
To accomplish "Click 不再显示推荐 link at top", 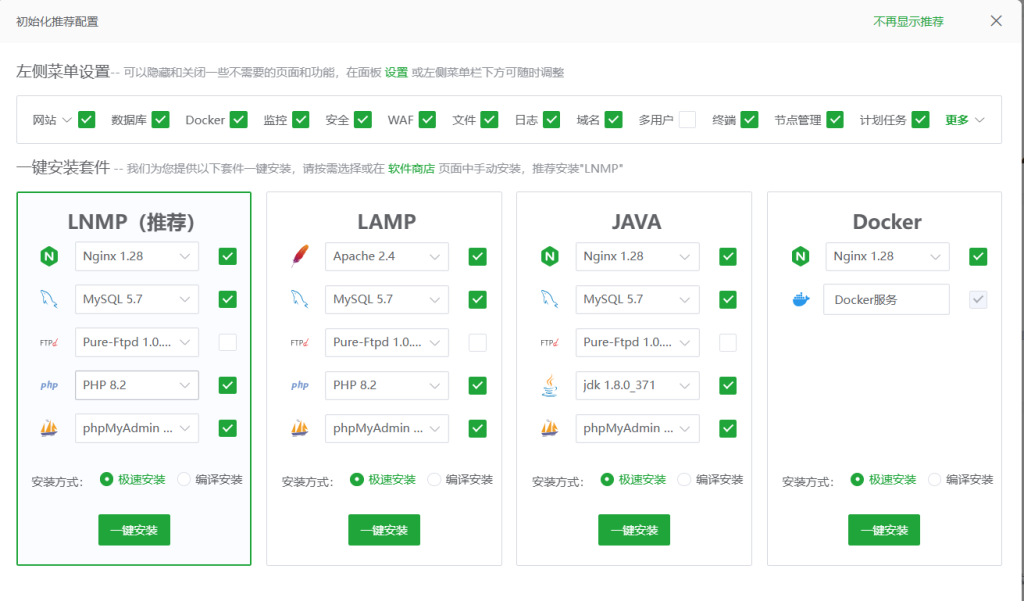I will pyautogui.click(x=908, y=21).
